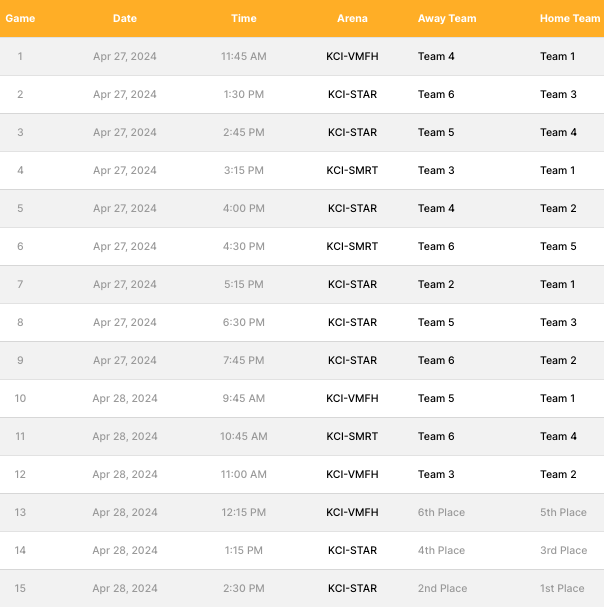Open KCI-VMFH arena link for game 10

point(352,398)
